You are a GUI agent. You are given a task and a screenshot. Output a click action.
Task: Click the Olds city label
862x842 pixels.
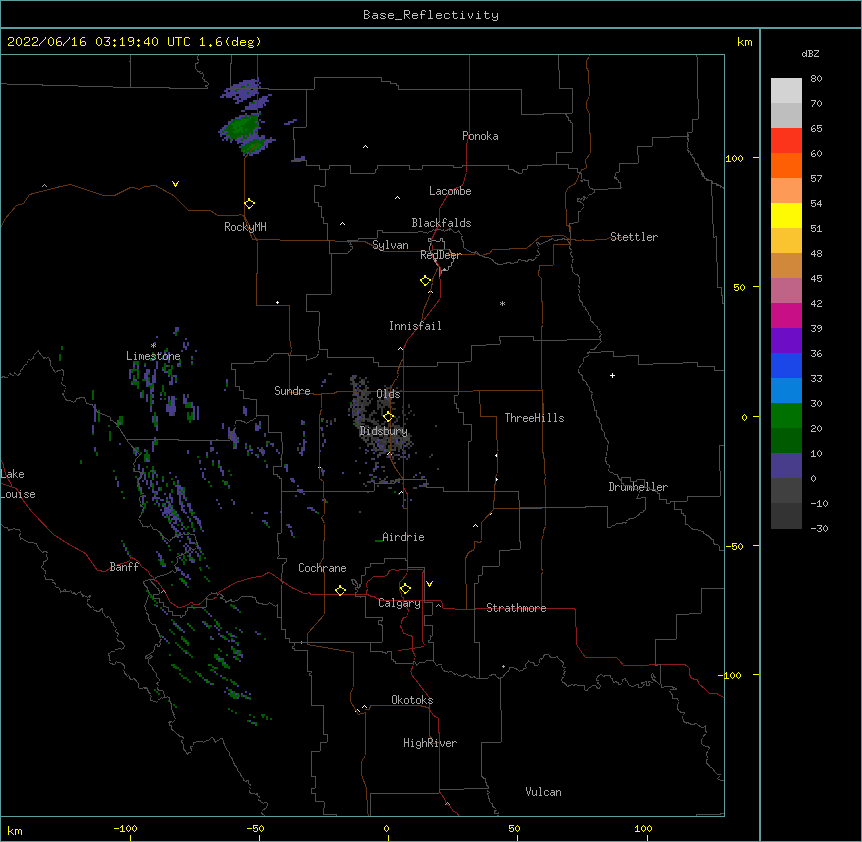[x=388, y=394]
